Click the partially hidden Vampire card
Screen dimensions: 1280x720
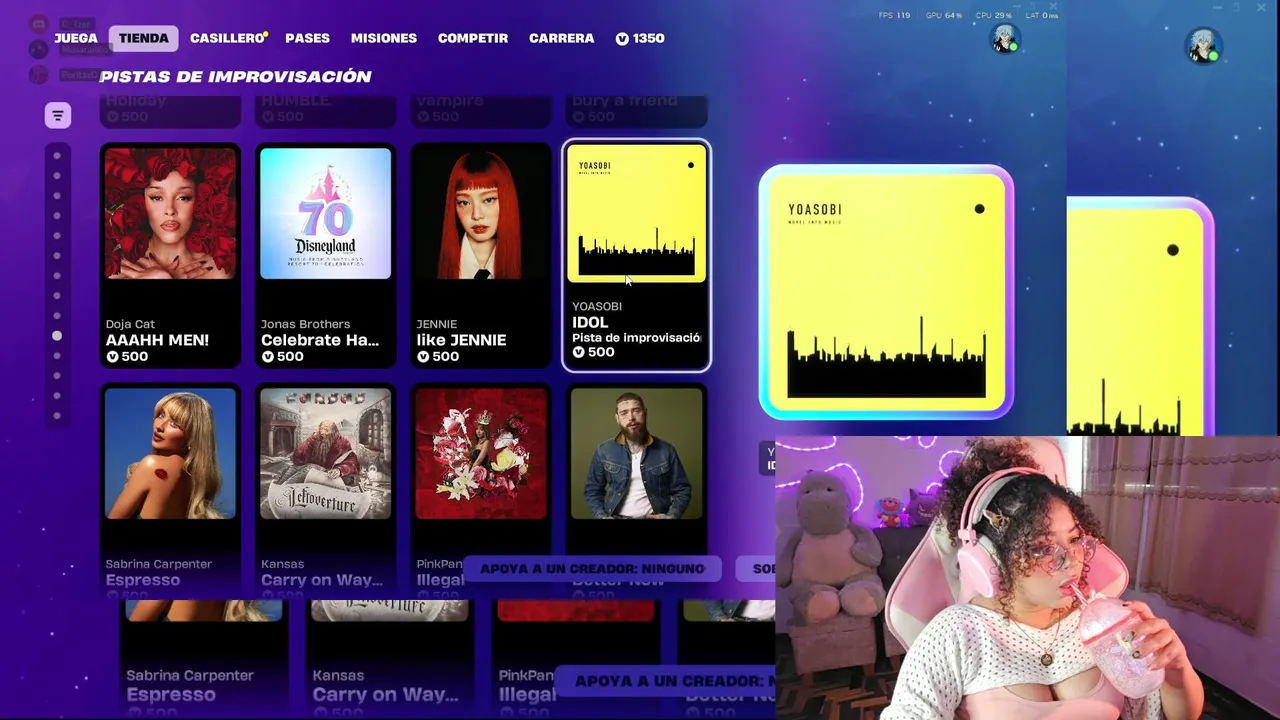tap(481, 111)
